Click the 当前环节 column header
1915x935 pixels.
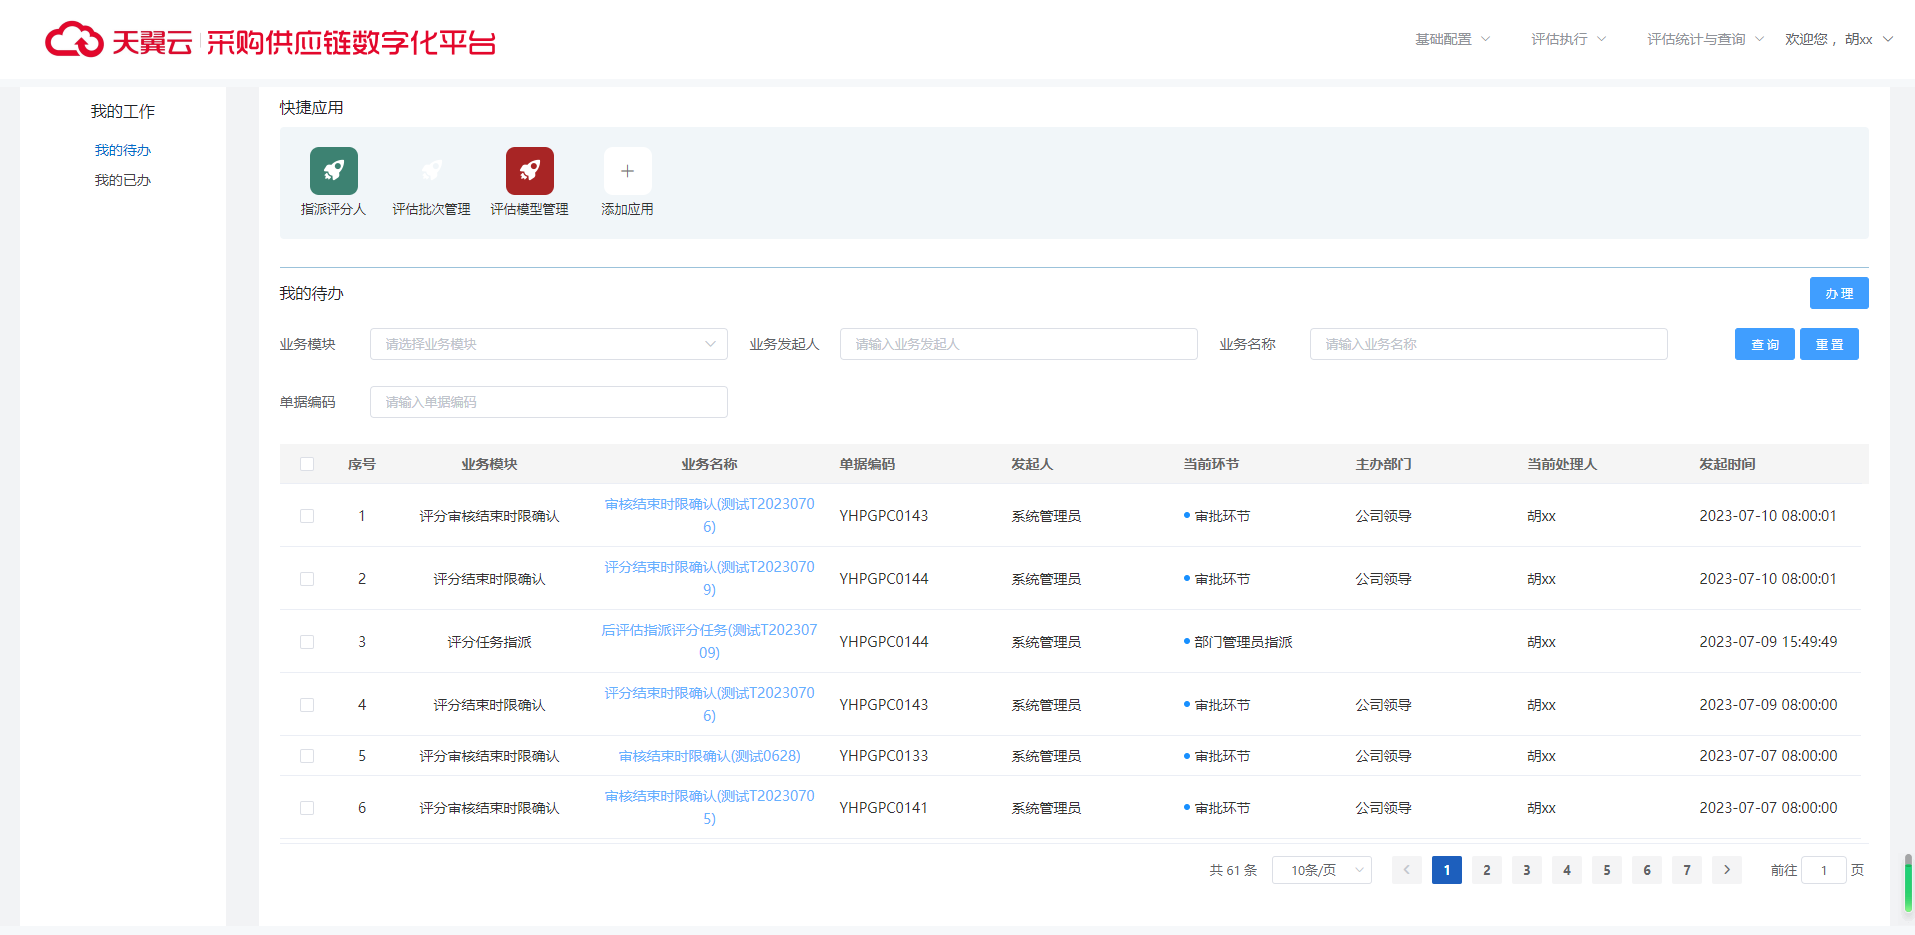1211,464
